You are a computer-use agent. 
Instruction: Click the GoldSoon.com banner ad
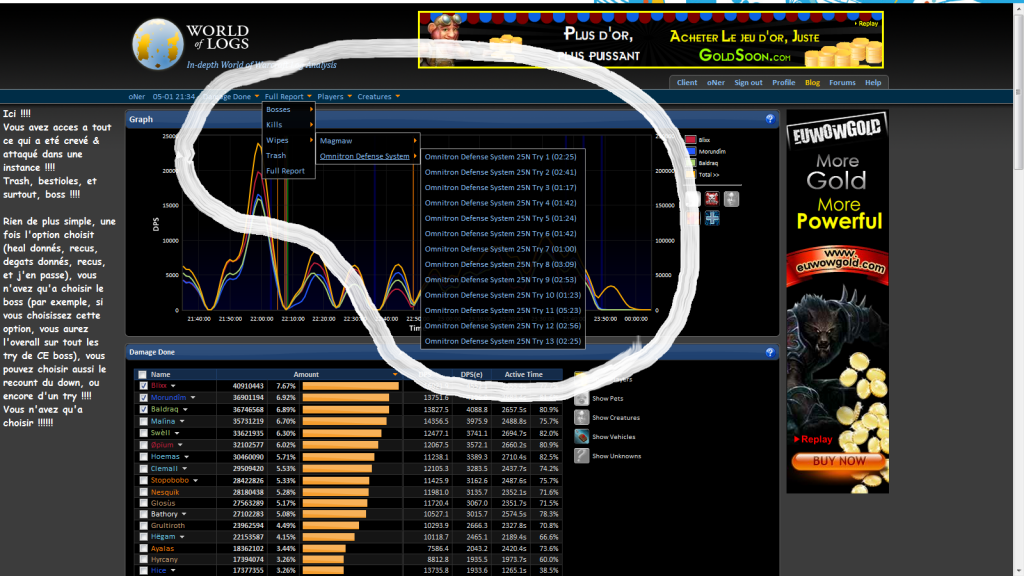[651, 40]
